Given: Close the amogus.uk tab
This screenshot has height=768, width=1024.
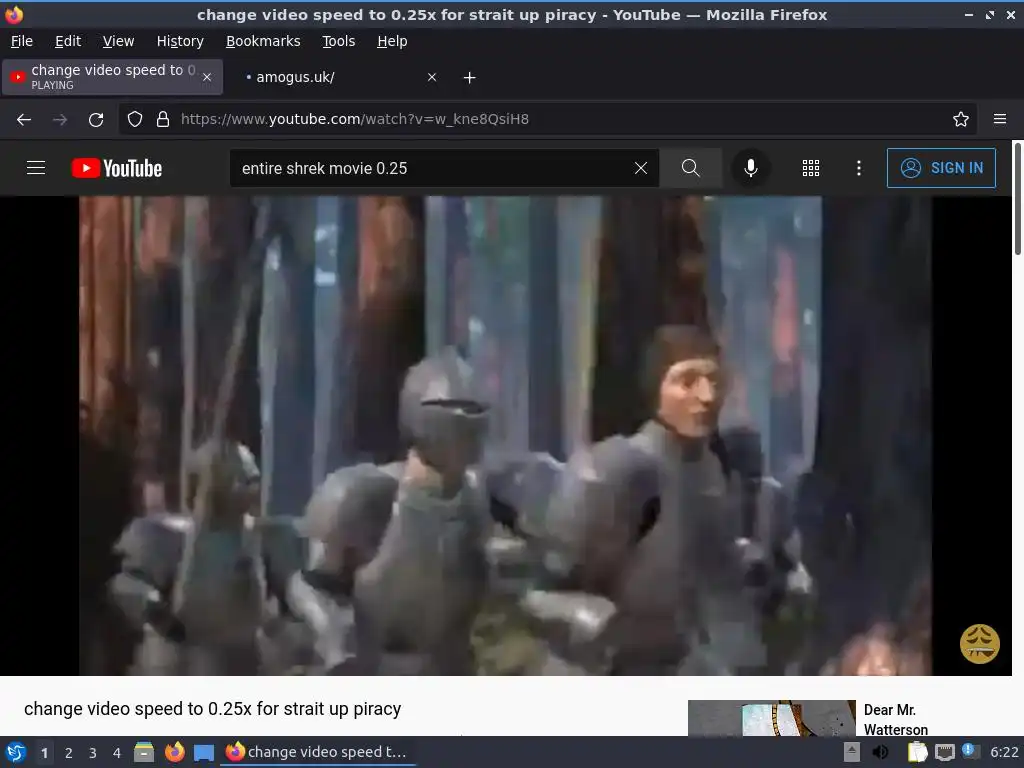Looking at the screenshot, I should tap(432, 77).
